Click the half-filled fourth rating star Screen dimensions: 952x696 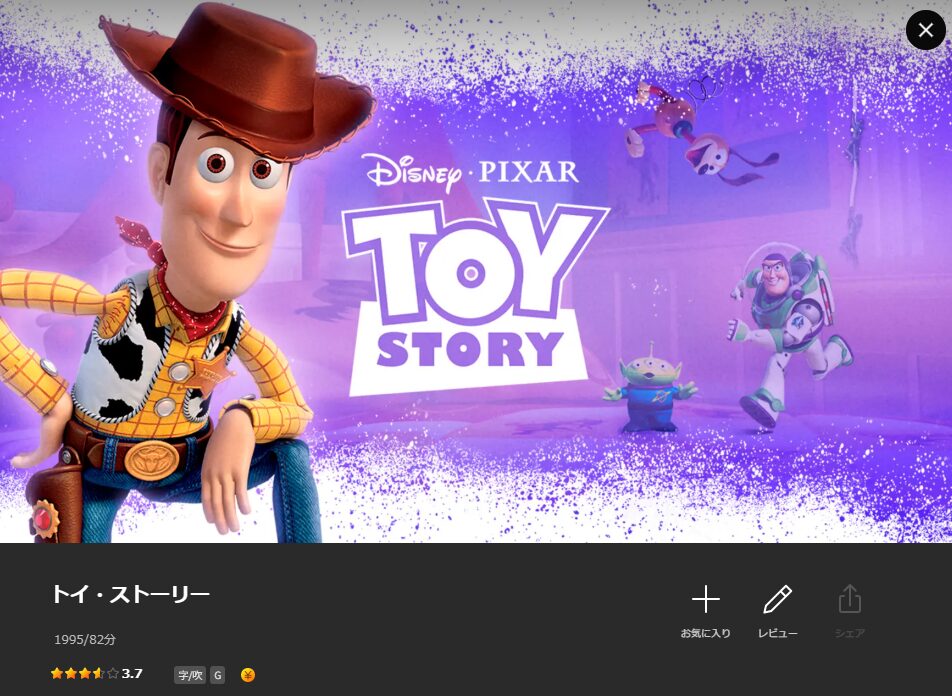coord(99,673)
